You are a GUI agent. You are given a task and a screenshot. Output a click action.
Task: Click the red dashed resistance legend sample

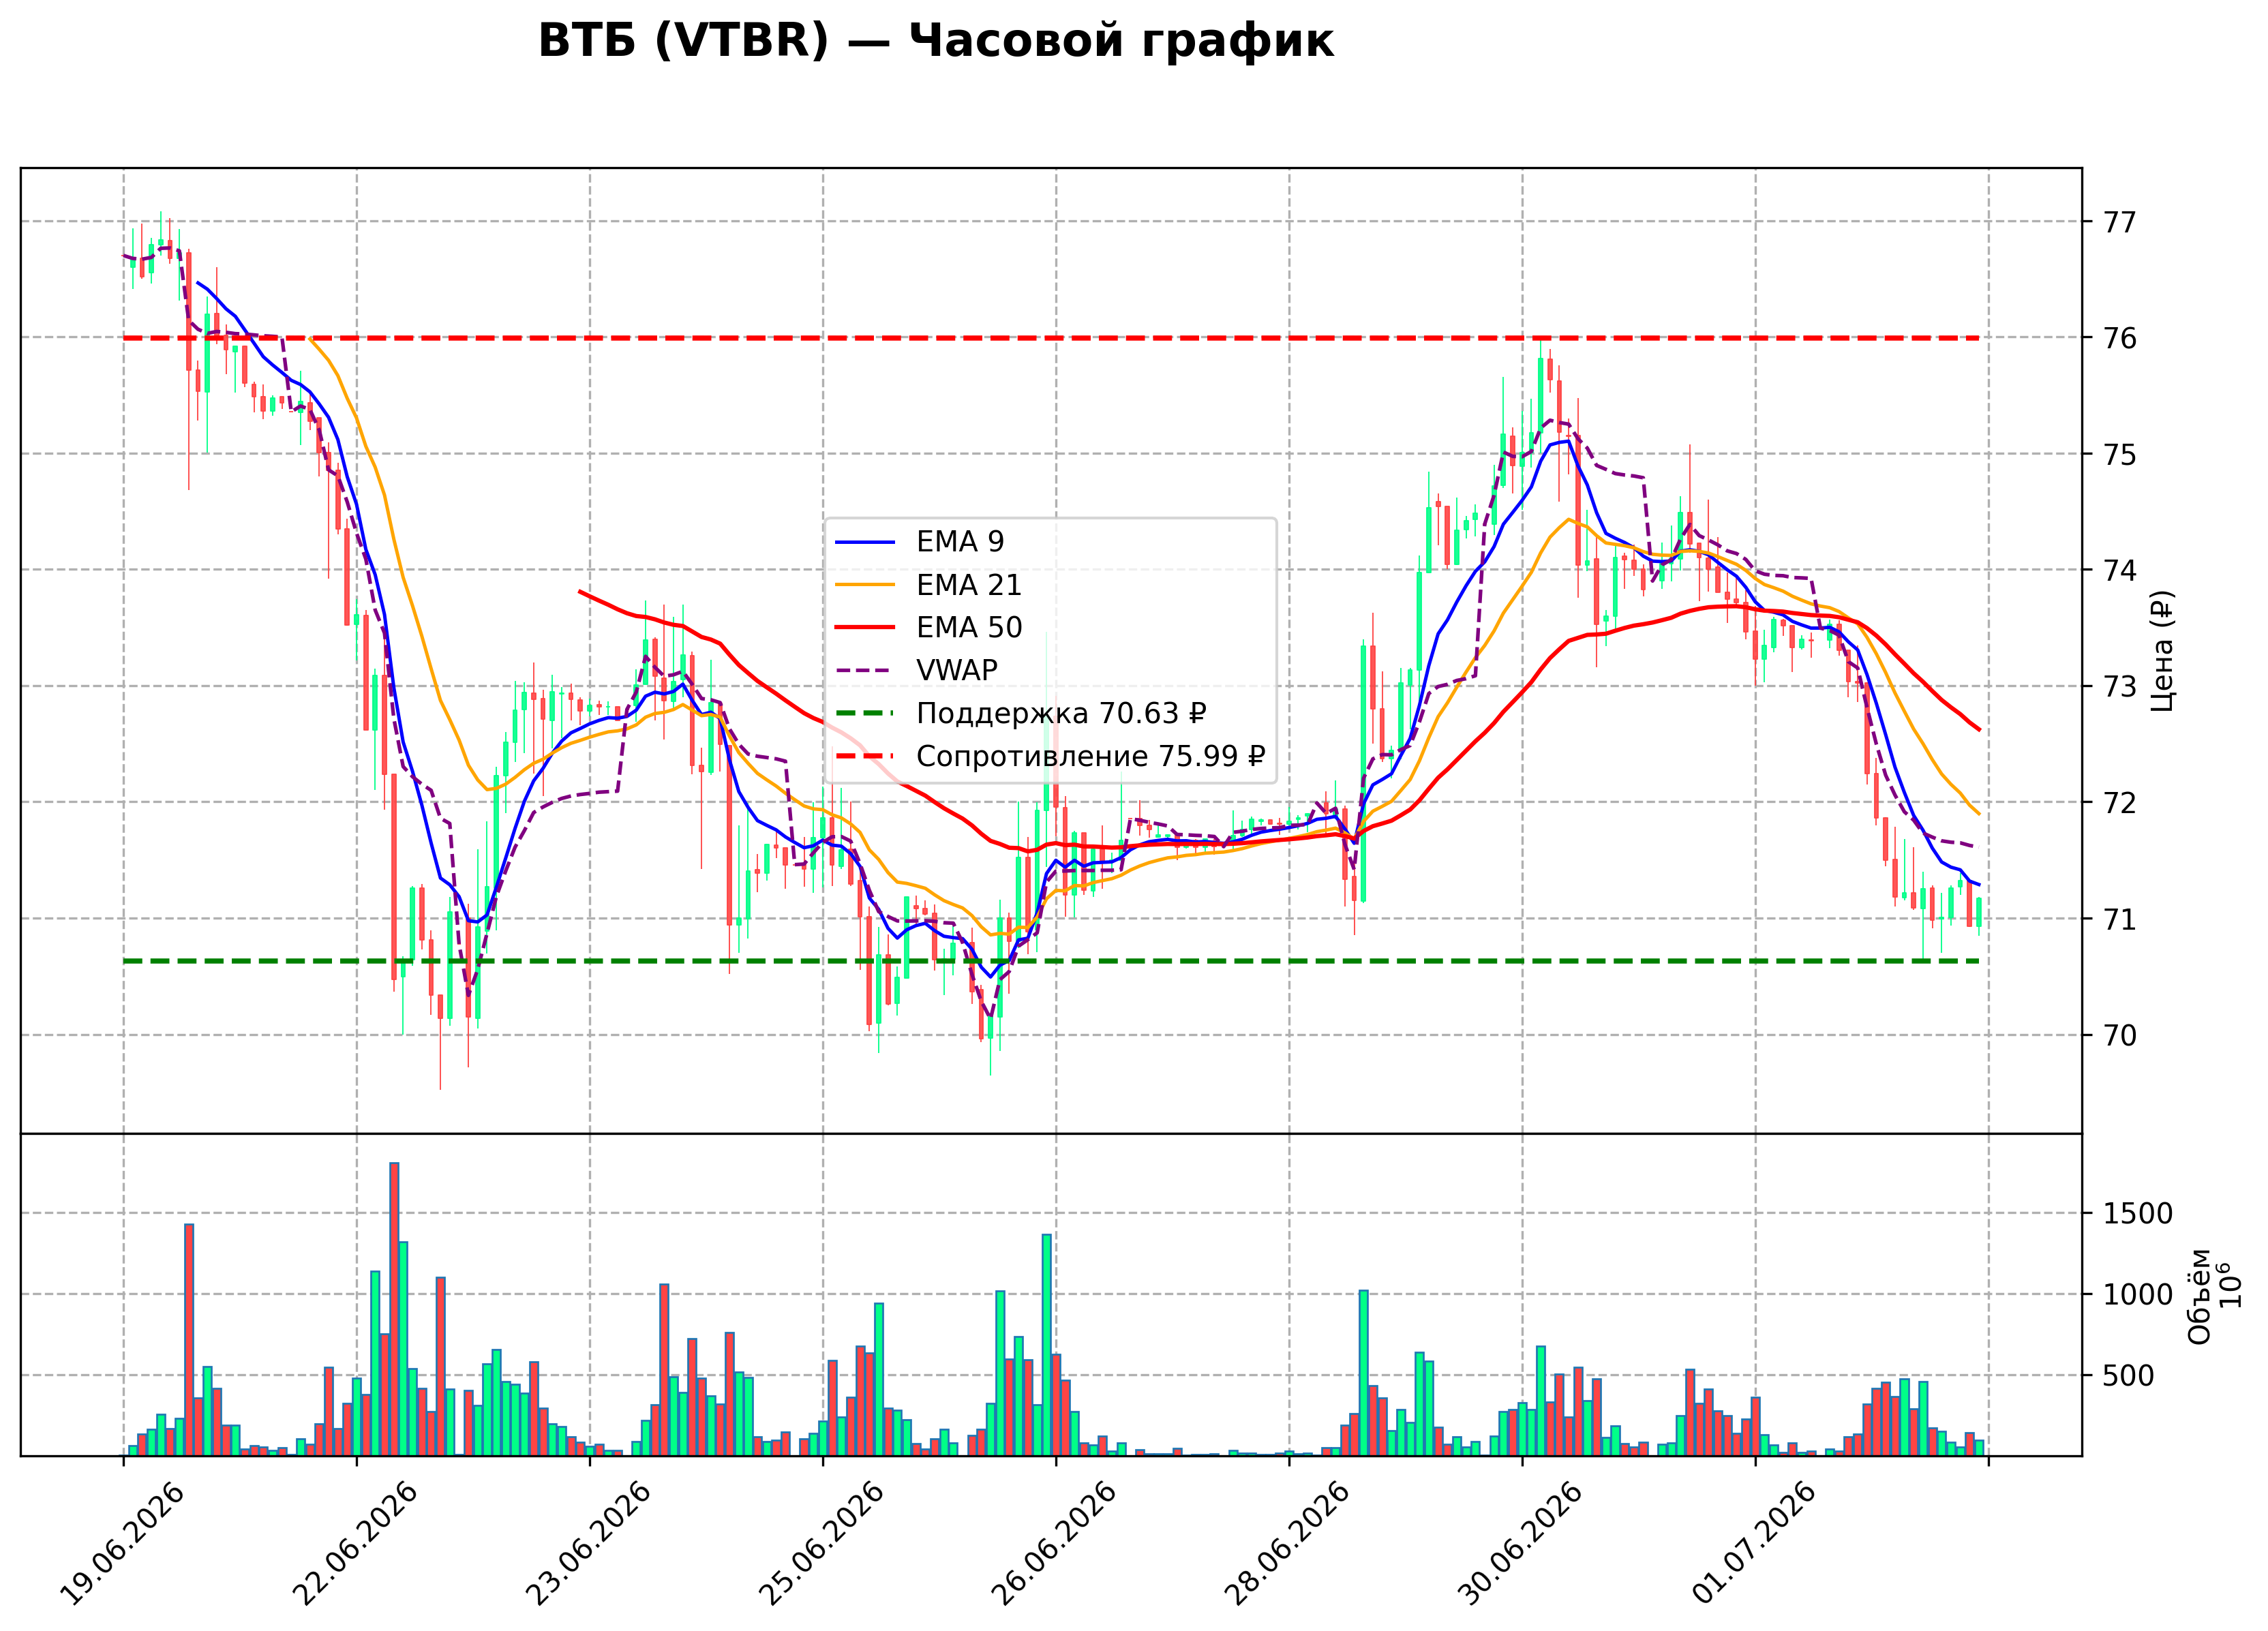click(865, 757)
